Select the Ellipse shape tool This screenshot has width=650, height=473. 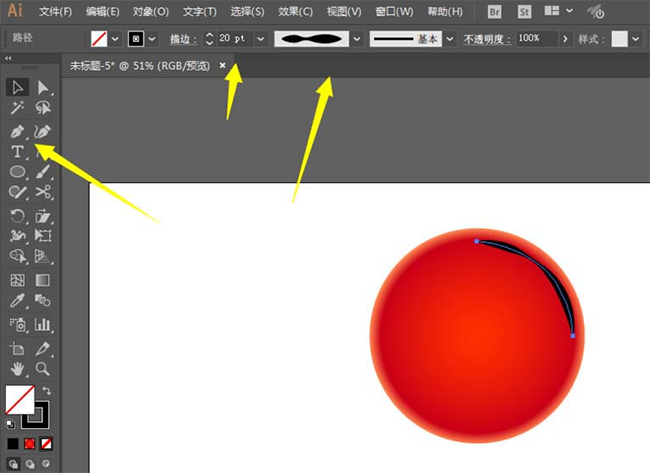[x=17, y=172]
